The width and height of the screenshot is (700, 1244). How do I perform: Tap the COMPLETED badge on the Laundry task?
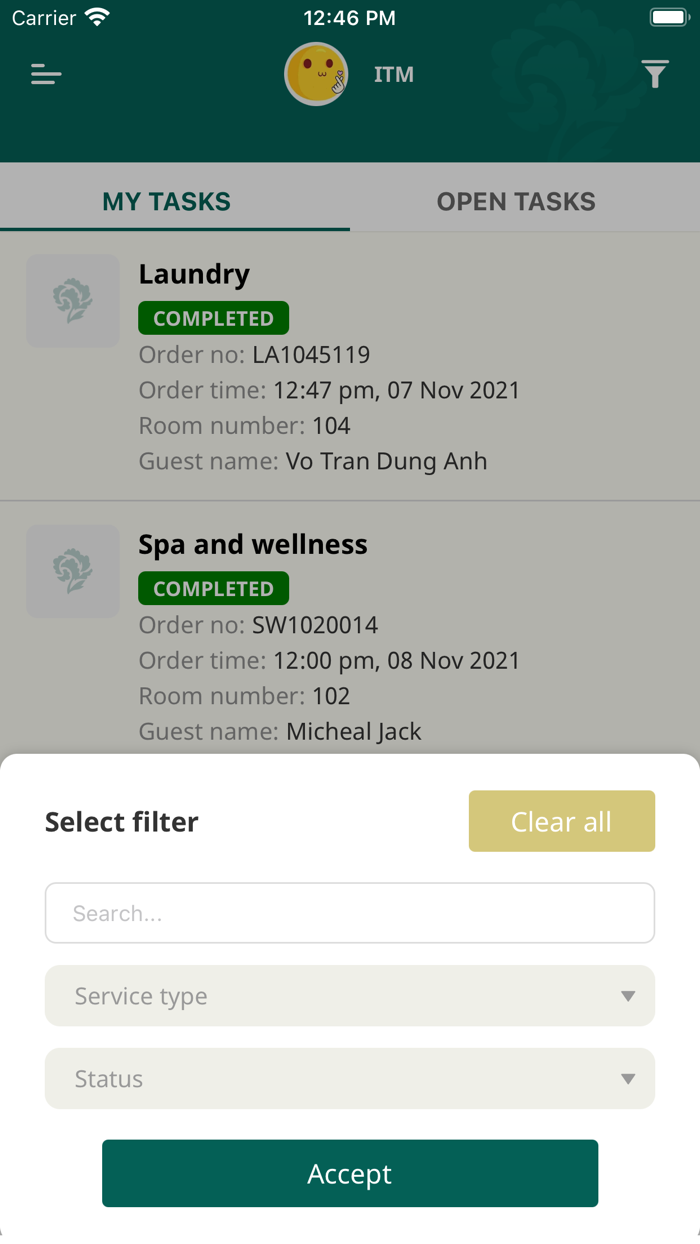213,318
